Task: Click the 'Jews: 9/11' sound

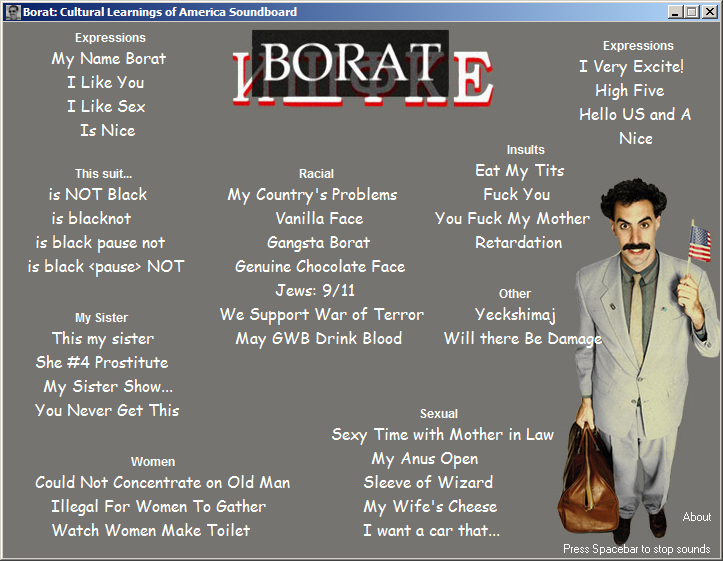Action: point(315,290)
